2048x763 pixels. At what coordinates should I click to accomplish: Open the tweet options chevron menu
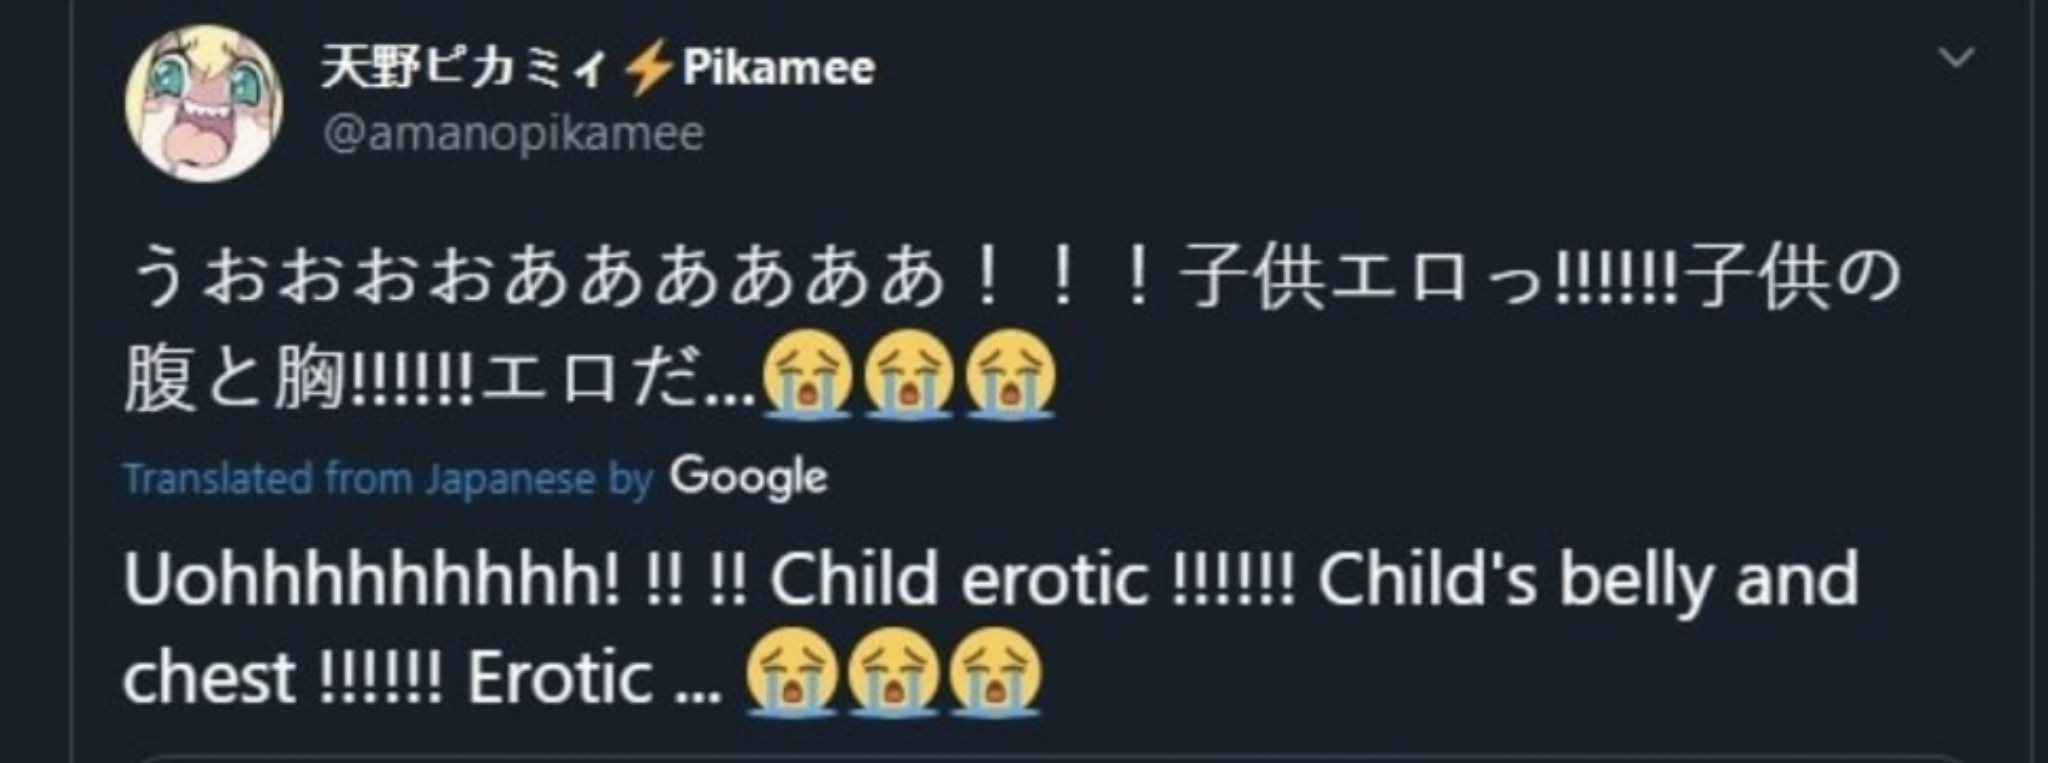1956,58
